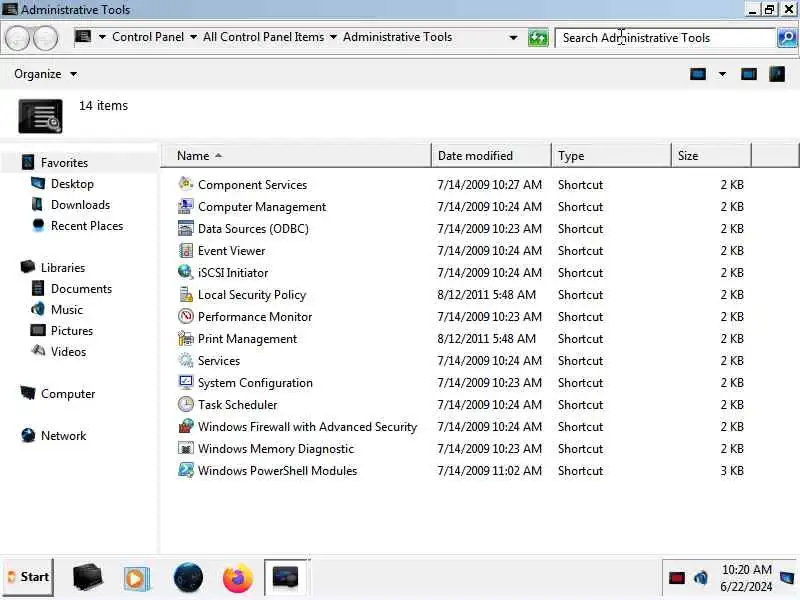Screen dimensions: 800x600
Task: Open Downloads in the navigation pane
Action: tap(80, 205)
